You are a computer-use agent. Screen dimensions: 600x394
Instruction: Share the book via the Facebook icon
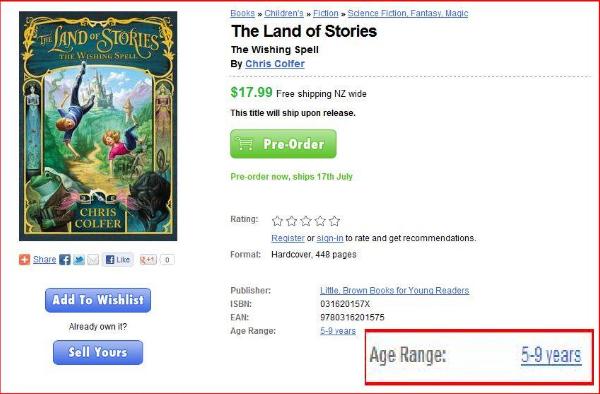tap(65, 260)
